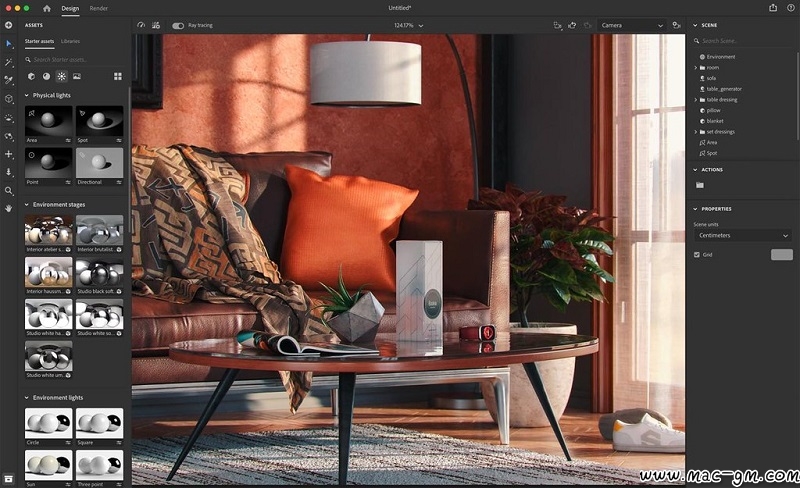Open settings icon on Area light thumbnail
The height and width of the screenshot is (488, 800).
(68, 140)
